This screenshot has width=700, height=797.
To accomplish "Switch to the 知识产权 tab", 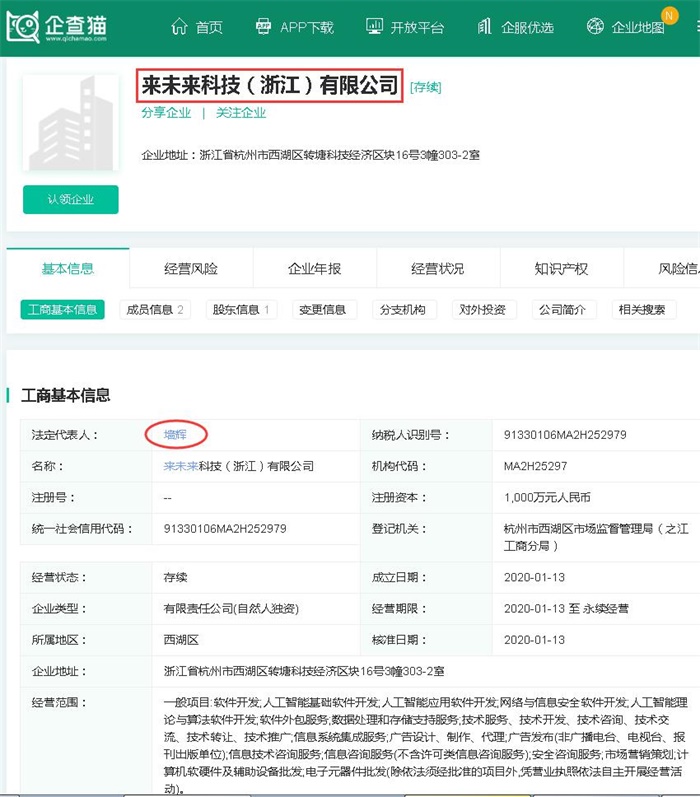I will [x=562, y=268].
